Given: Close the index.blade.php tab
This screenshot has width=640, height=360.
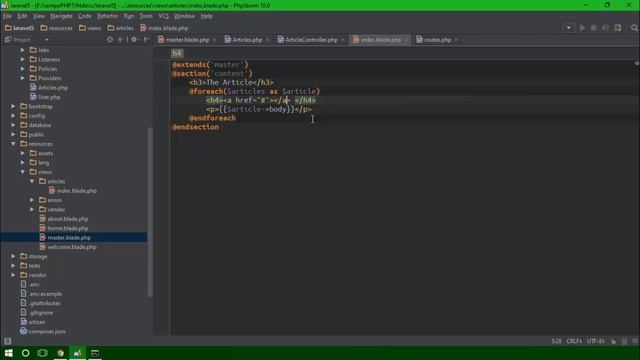Looking at the screenshot, I should pyautogui.click(x=406, y=40).
